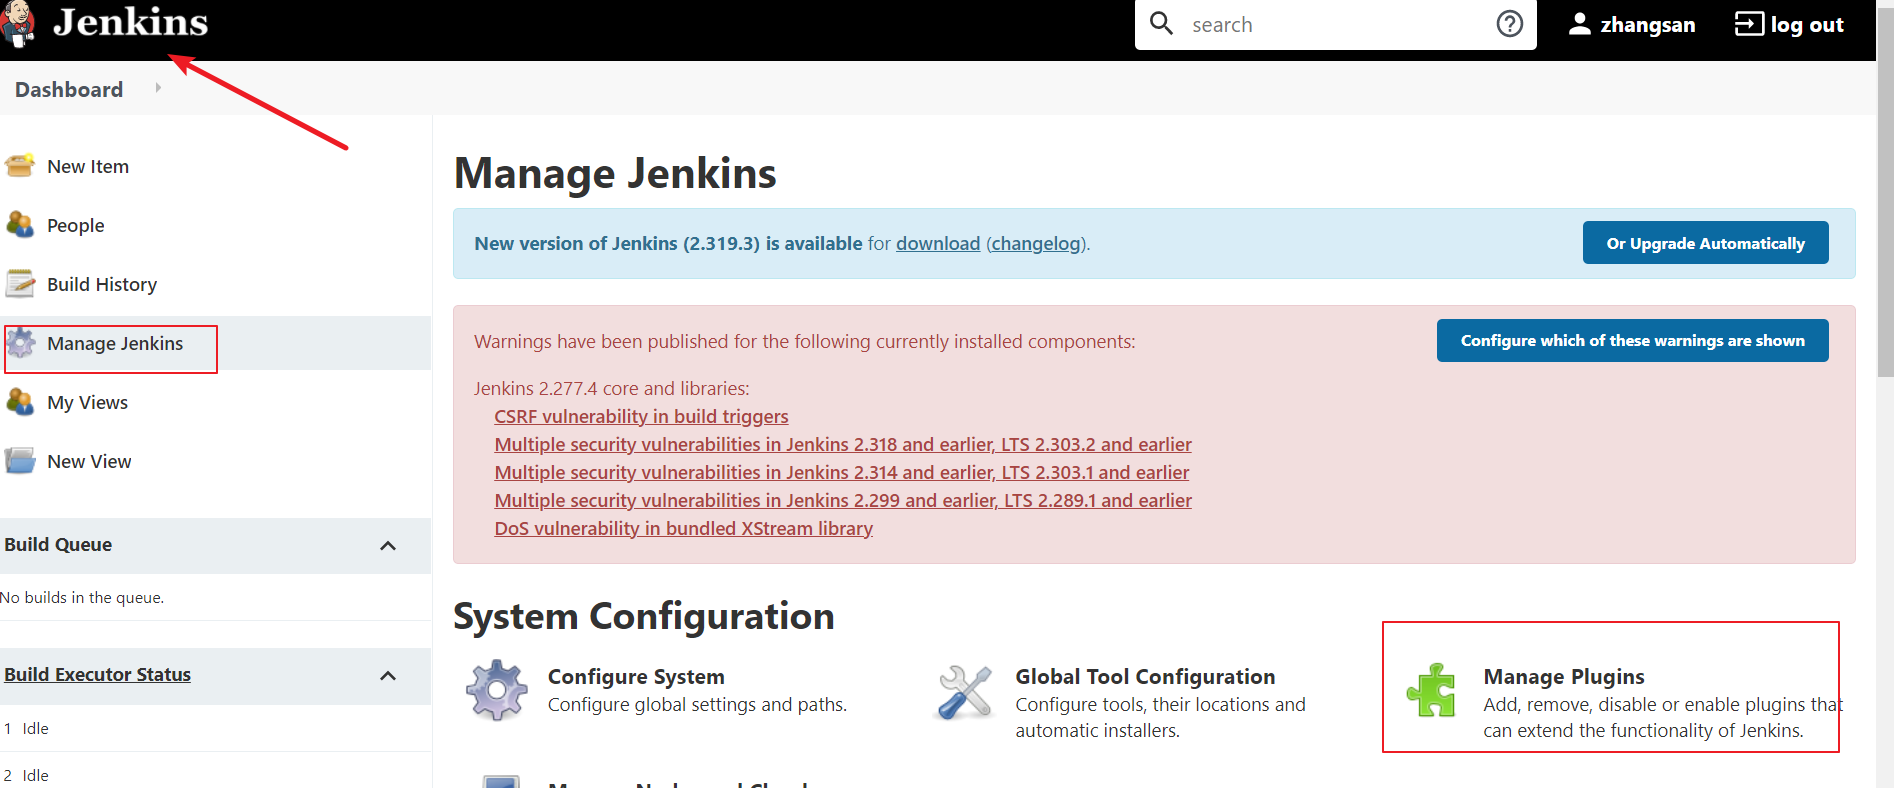Collapse the Build Executor Status panel
Screen dimensions: 1894x788
click(x=388, y=676)
